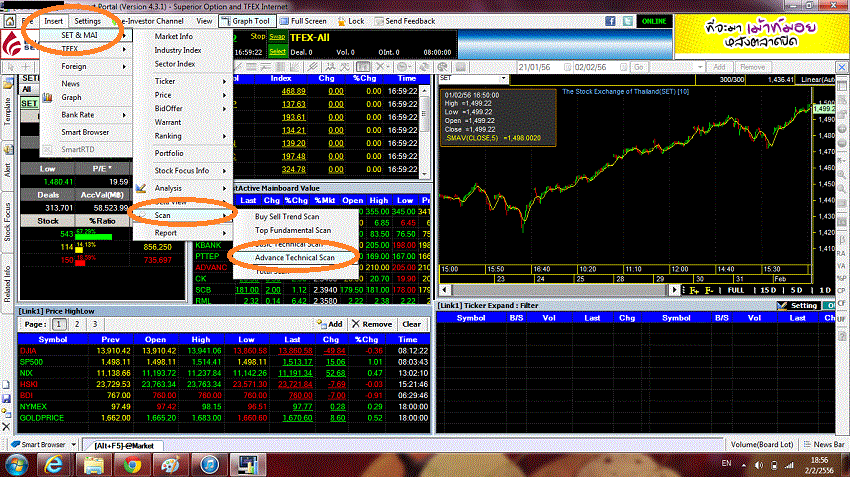Set chart range to 5 D
850x477 pixels.
796,291
